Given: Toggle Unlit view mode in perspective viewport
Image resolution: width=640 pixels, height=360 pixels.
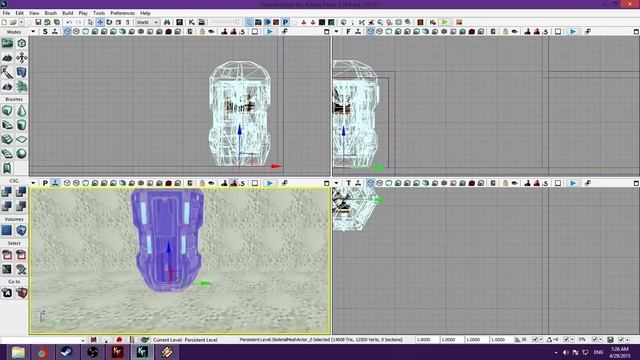Looking at the screenshot, I should 85,183.
